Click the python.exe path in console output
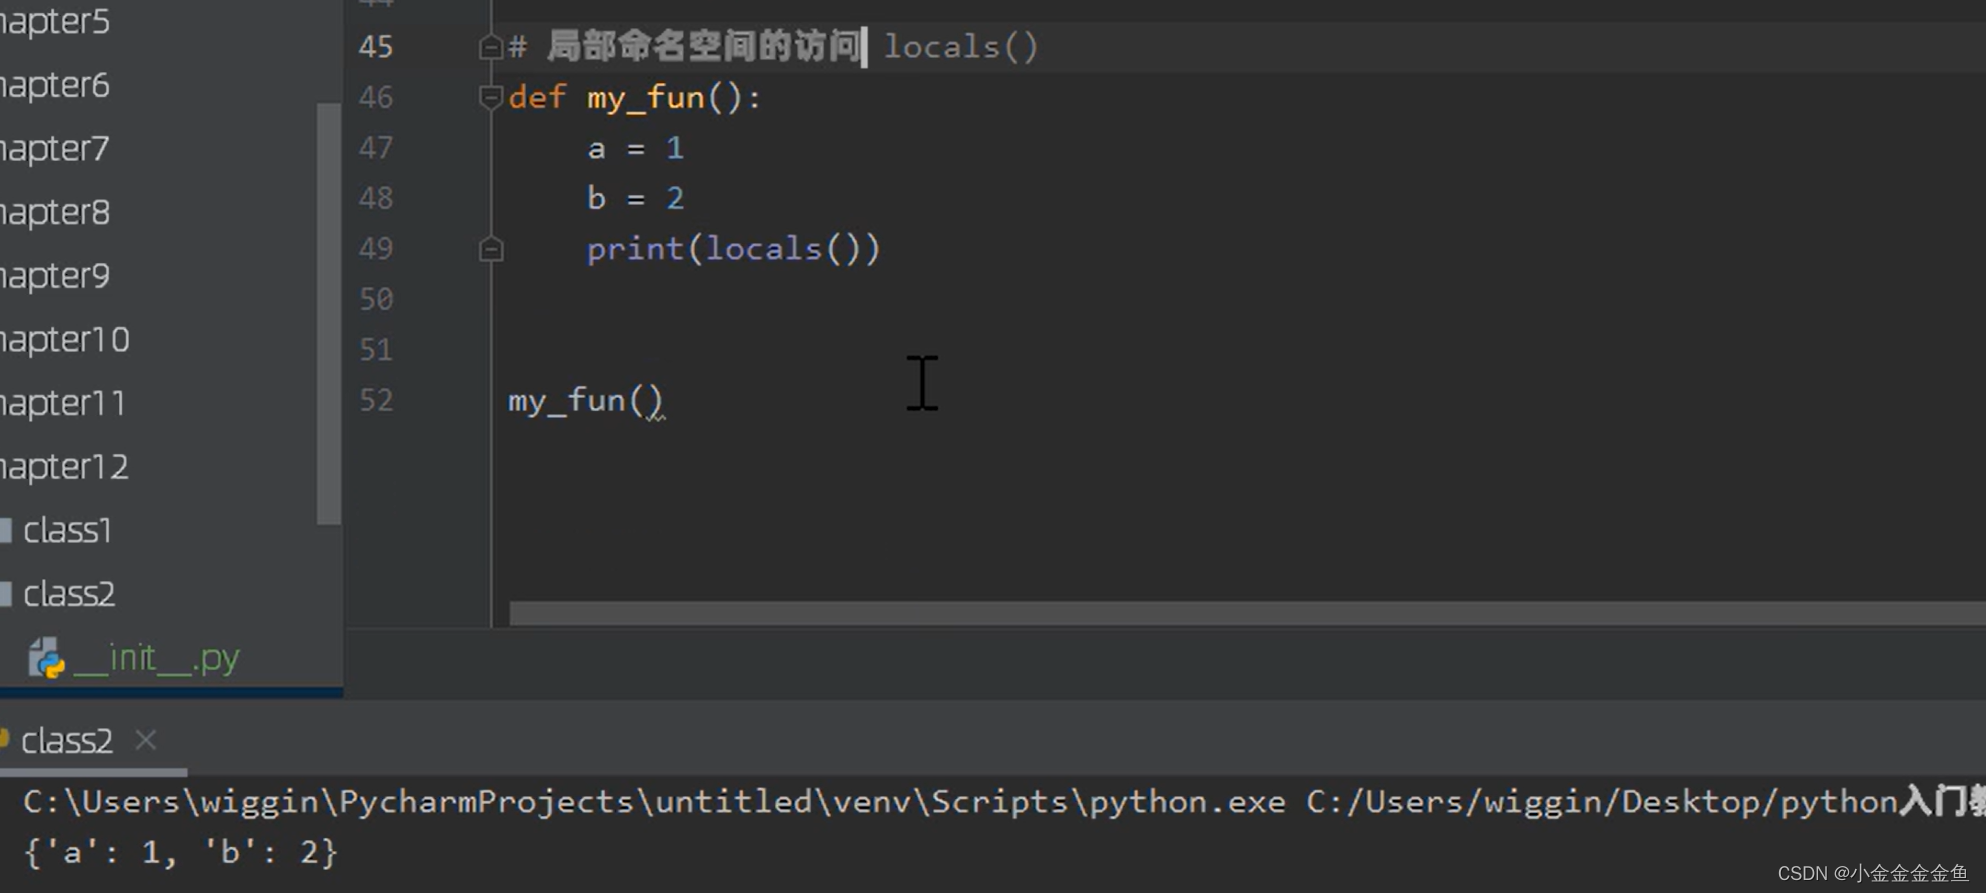The image size is (1986, 893). [x=654, y=802]
